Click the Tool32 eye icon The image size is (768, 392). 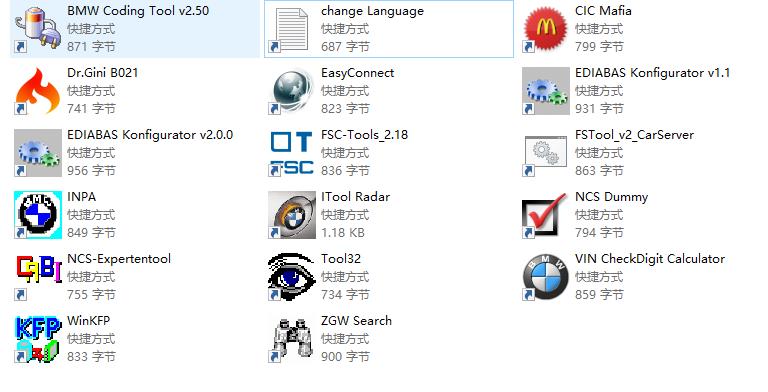tap(291, 277)
